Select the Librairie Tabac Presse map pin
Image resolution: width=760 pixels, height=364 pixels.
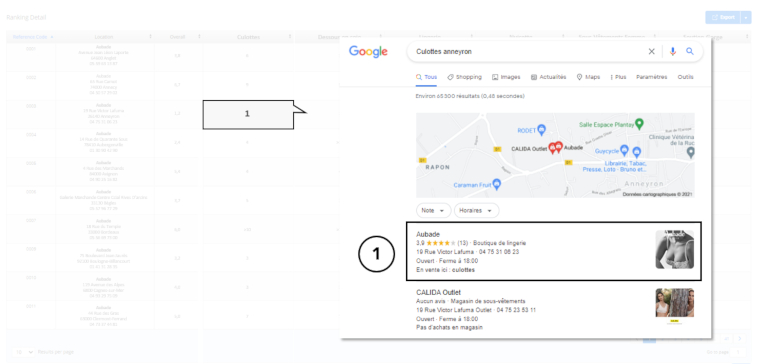tap(637, 153)
